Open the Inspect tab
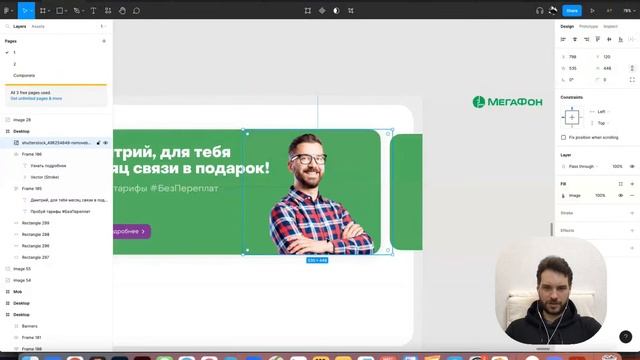Screen dimensions: 640x360 tap(610, 26)
